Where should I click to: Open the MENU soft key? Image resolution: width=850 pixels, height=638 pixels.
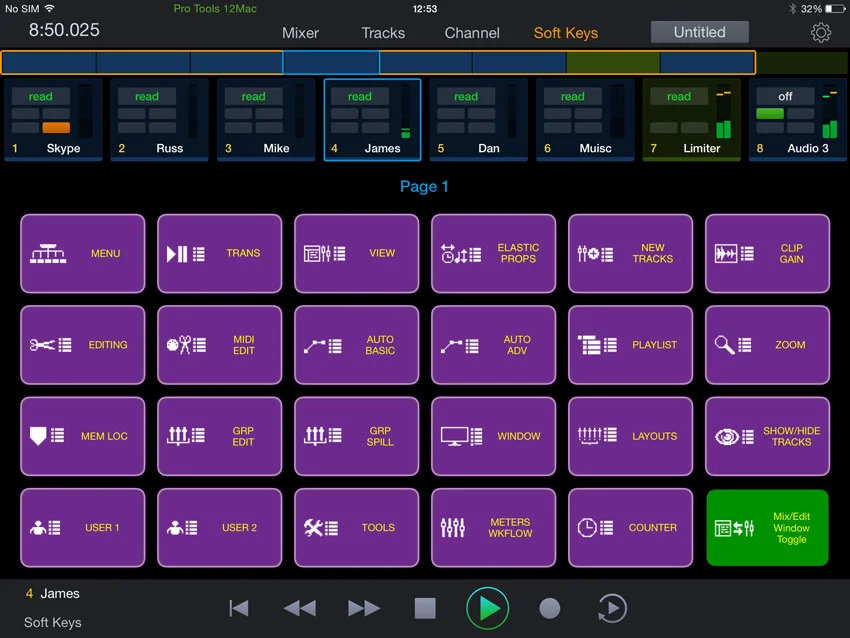[82, 254]
